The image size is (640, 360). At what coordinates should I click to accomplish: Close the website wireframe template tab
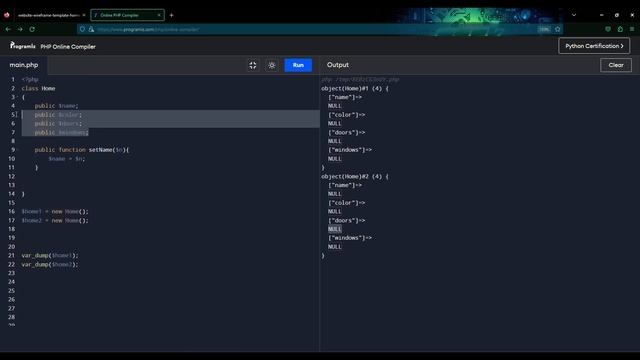(x=84, y=15)
